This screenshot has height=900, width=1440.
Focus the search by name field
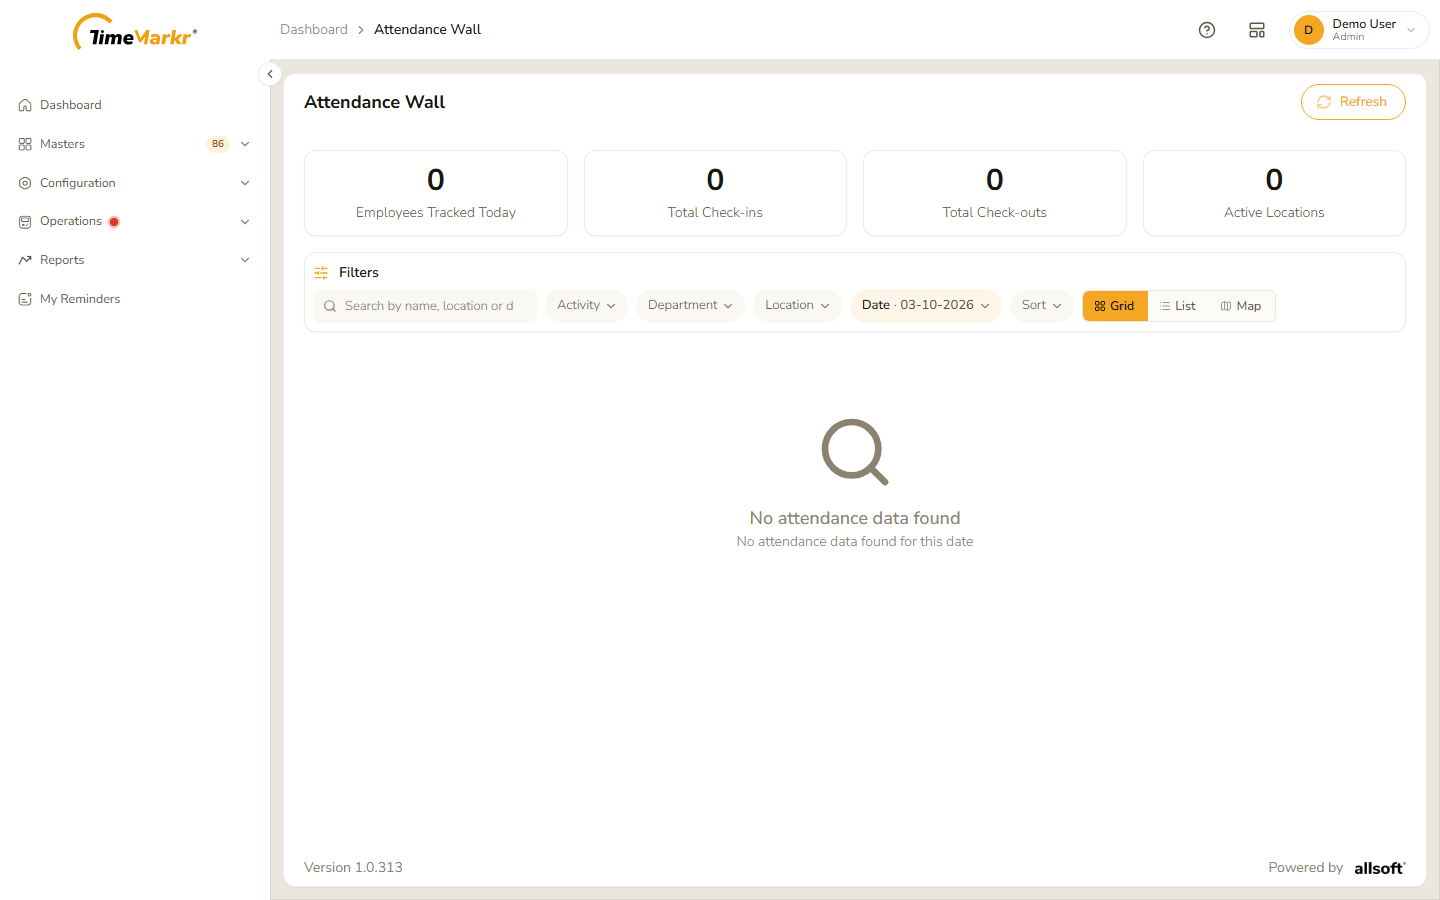pyautogui.click(x=425, y=306)
